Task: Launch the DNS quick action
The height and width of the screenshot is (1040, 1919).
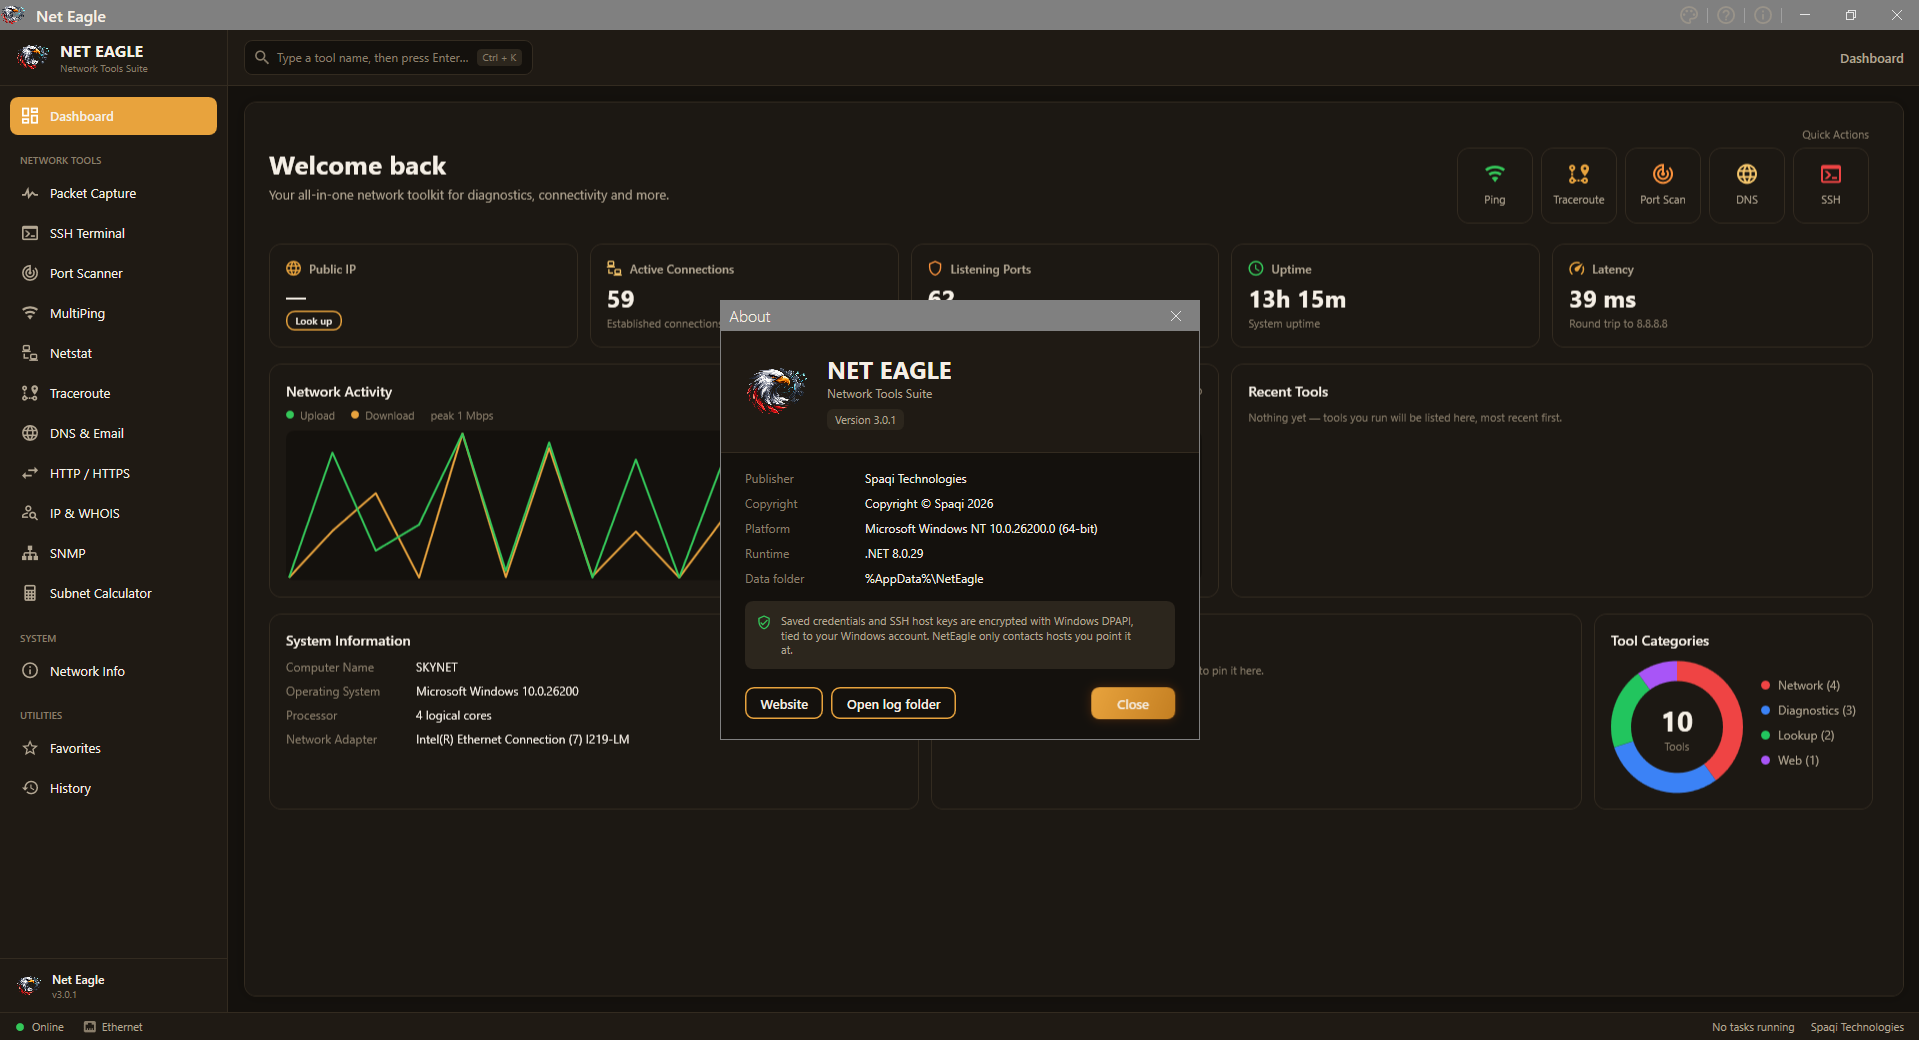Action: click(1747, 185)
